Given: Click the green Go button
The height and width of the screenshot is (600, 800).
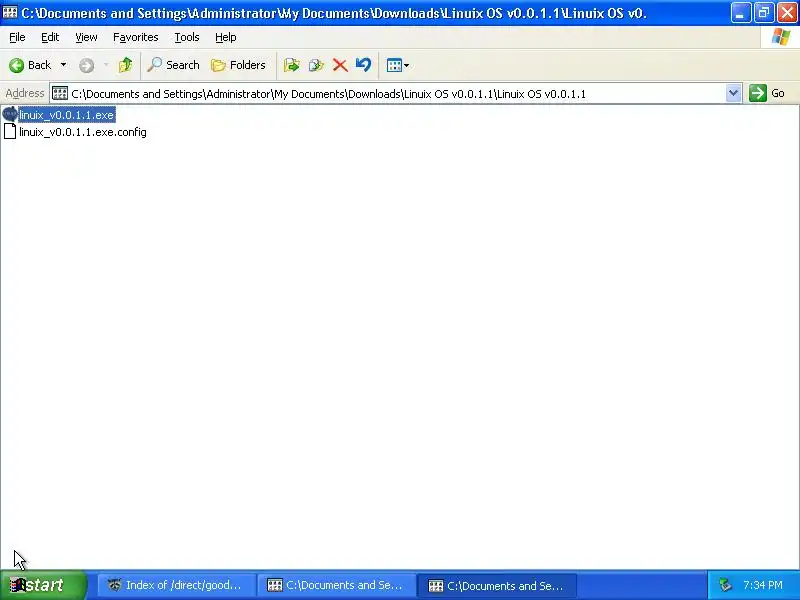Looking at the screenshot, I should pos(767,93).
